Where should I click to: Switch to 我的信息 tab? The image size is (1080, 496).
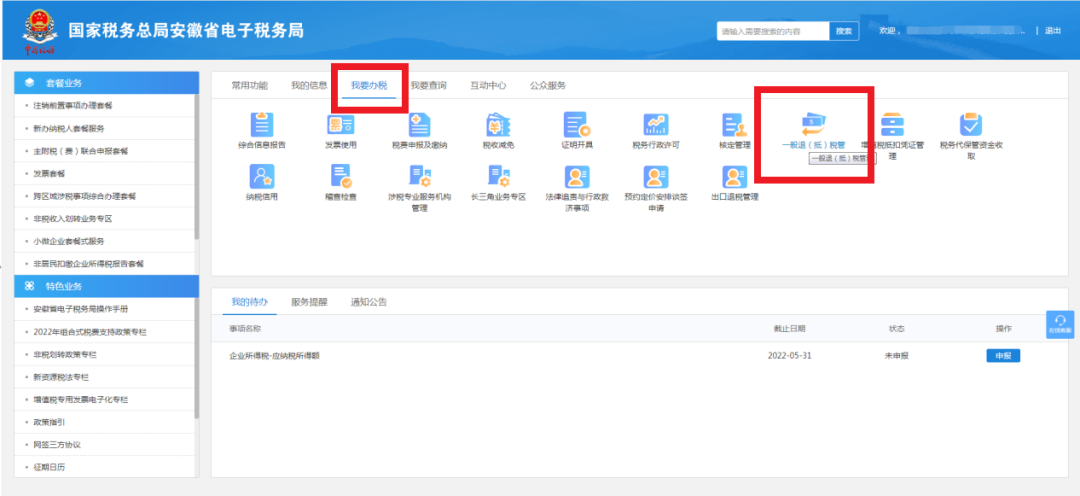click(309, 85)
